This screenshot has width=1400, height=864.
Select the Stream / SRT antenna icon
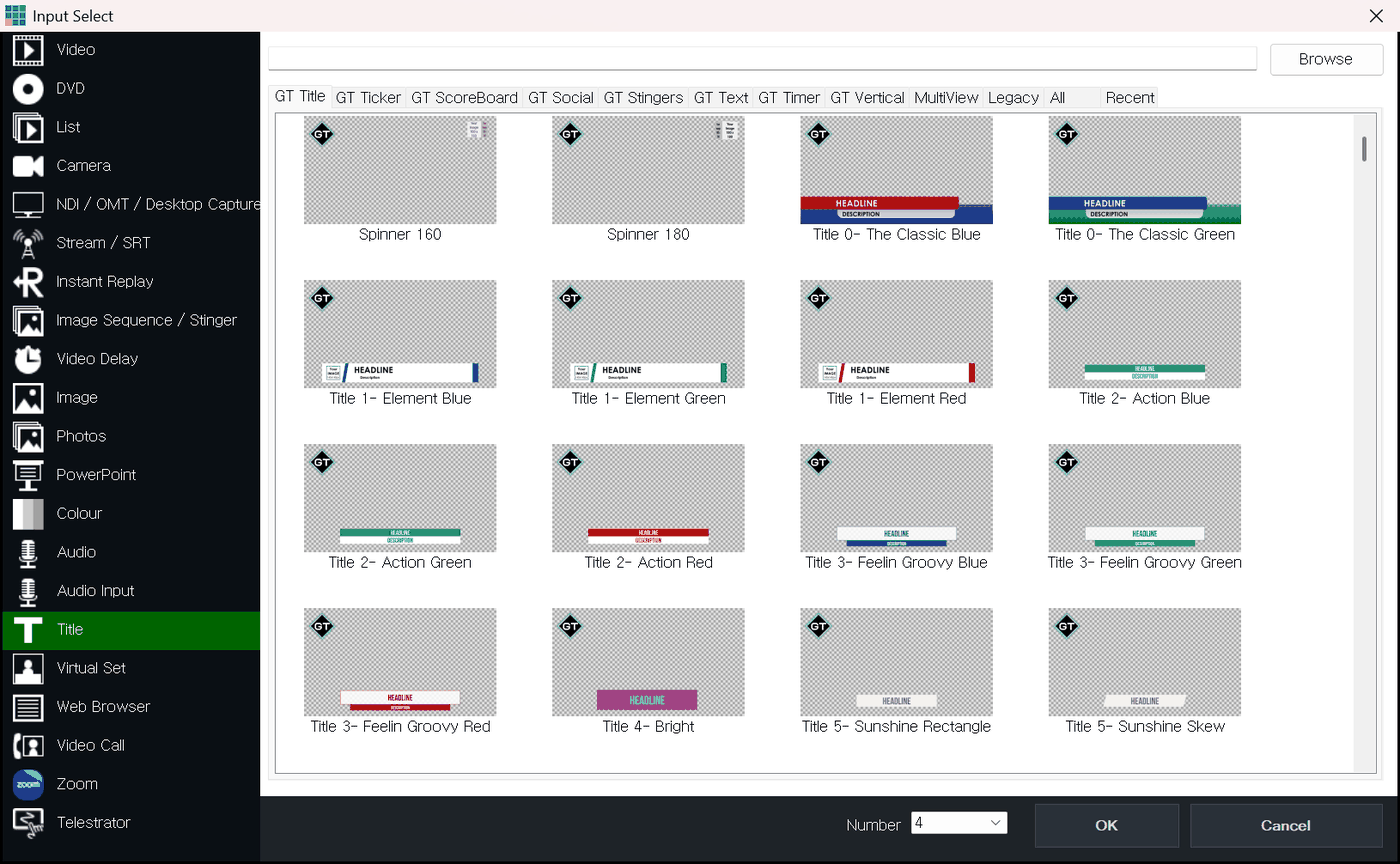point(28,243)
